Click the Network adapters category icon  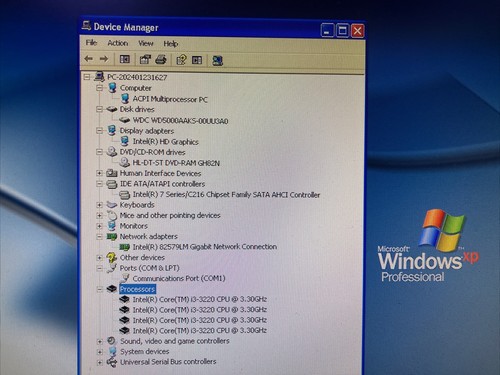click(x=111, y=236)
